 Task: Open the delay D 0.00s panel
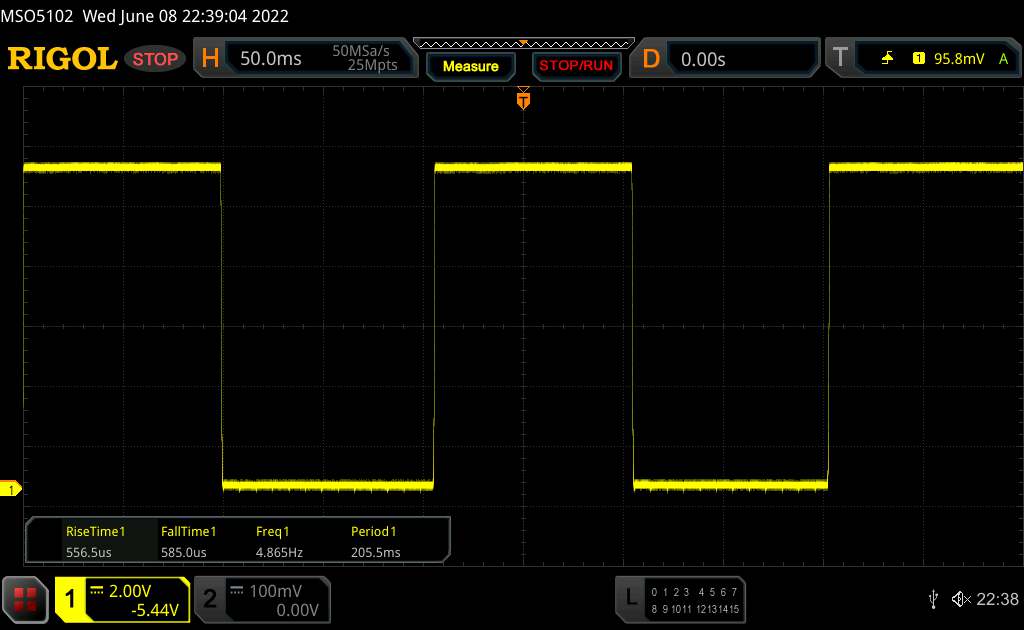pos(724,59)
